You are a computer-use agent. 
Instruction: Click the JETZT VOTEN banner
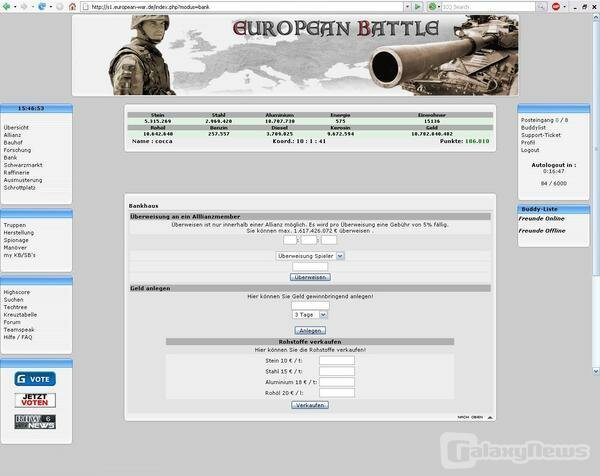[35, 400]
